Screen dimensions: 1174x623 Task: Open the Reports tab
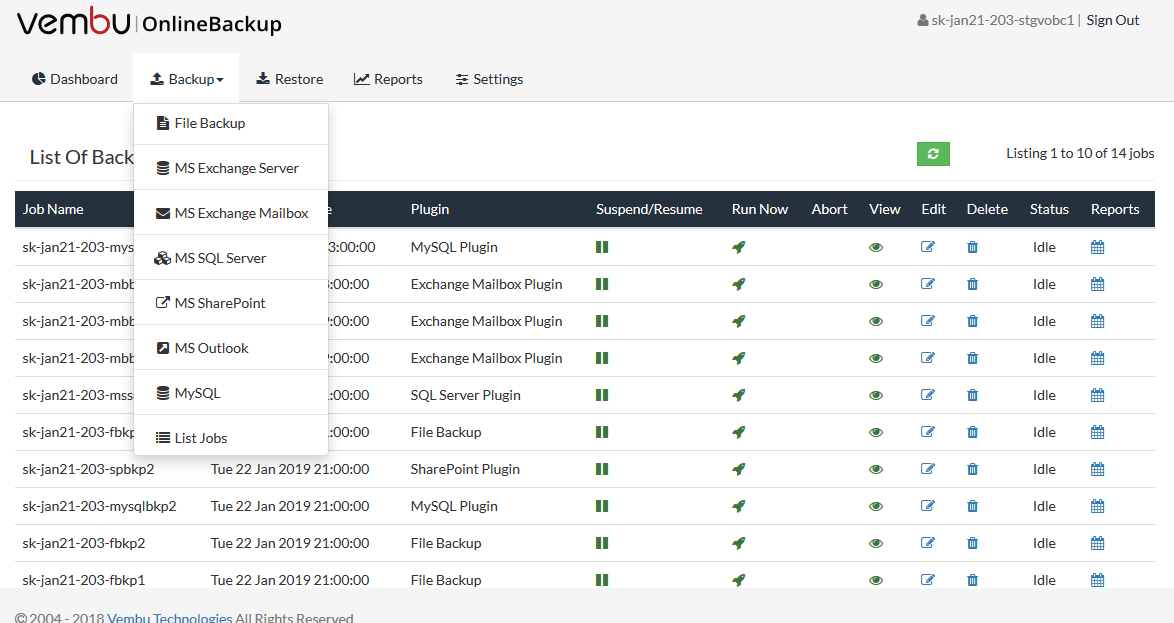(x=388, y=79)
